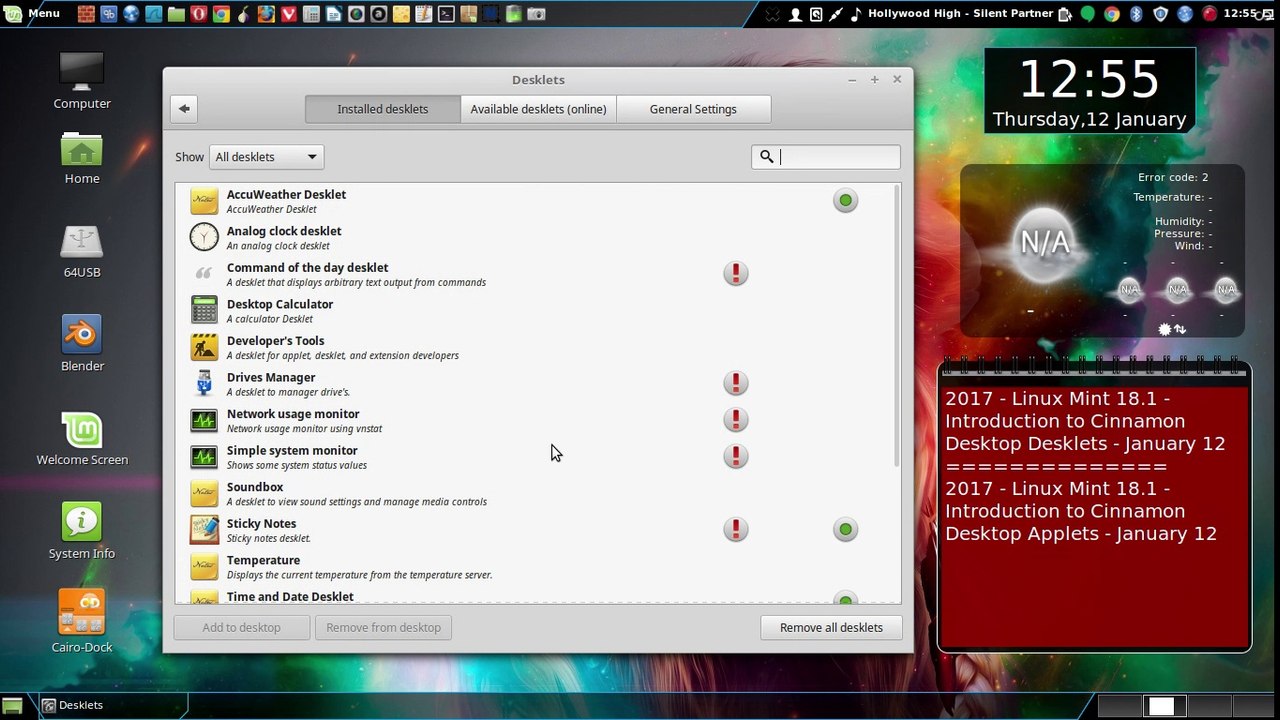Click the Chrome tray icon
The height and width of the screenshot is (720, 1280).
click(x=1112, y=14)
